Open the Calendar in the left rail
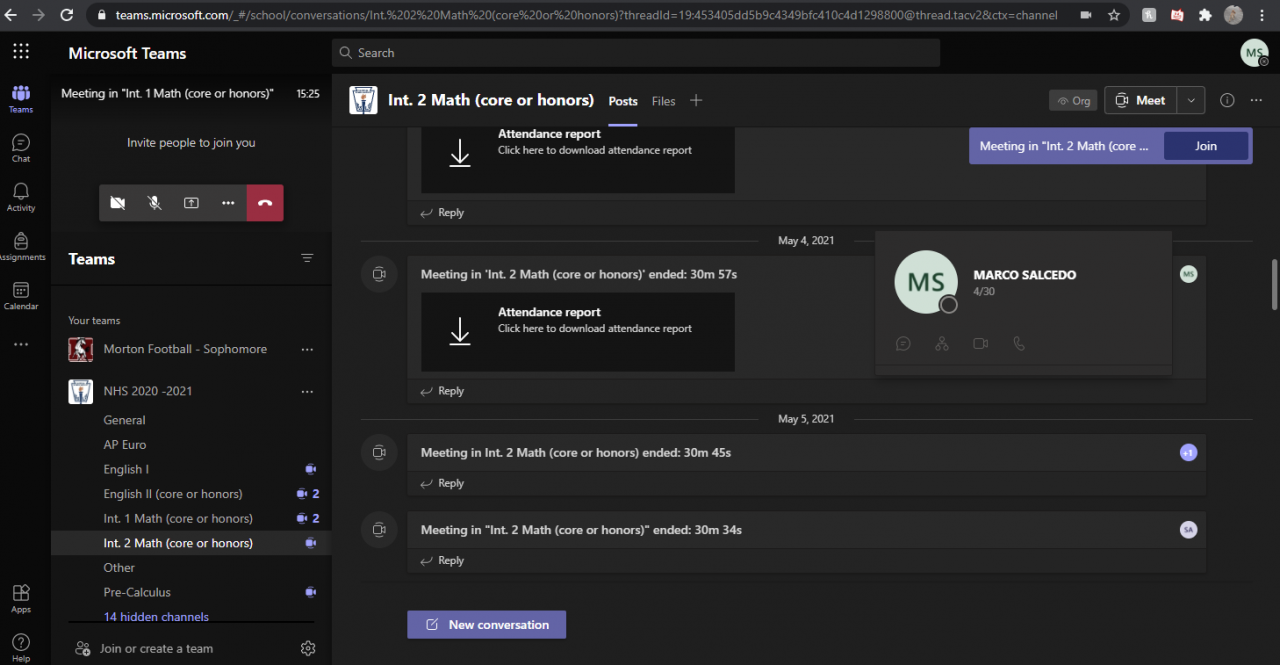 (21, 295)
